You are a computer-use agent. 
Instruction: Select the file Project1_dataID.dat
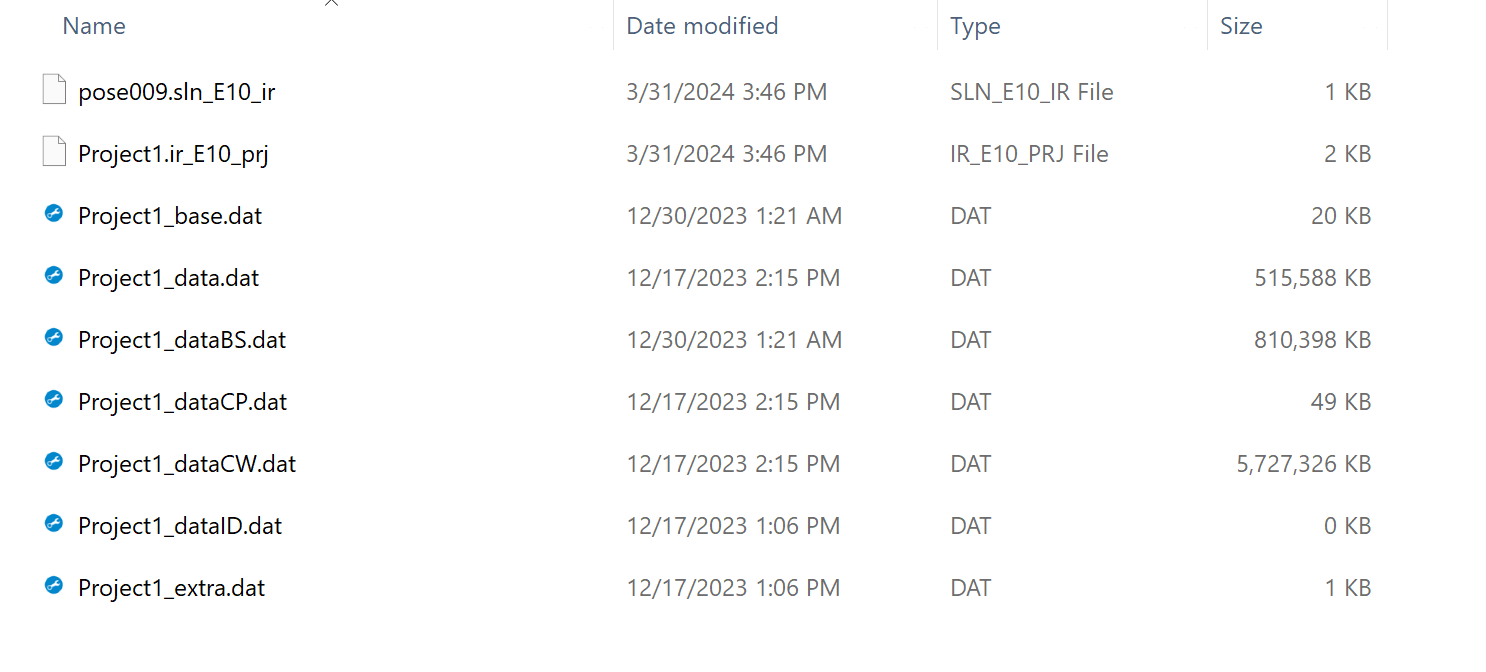180,525
